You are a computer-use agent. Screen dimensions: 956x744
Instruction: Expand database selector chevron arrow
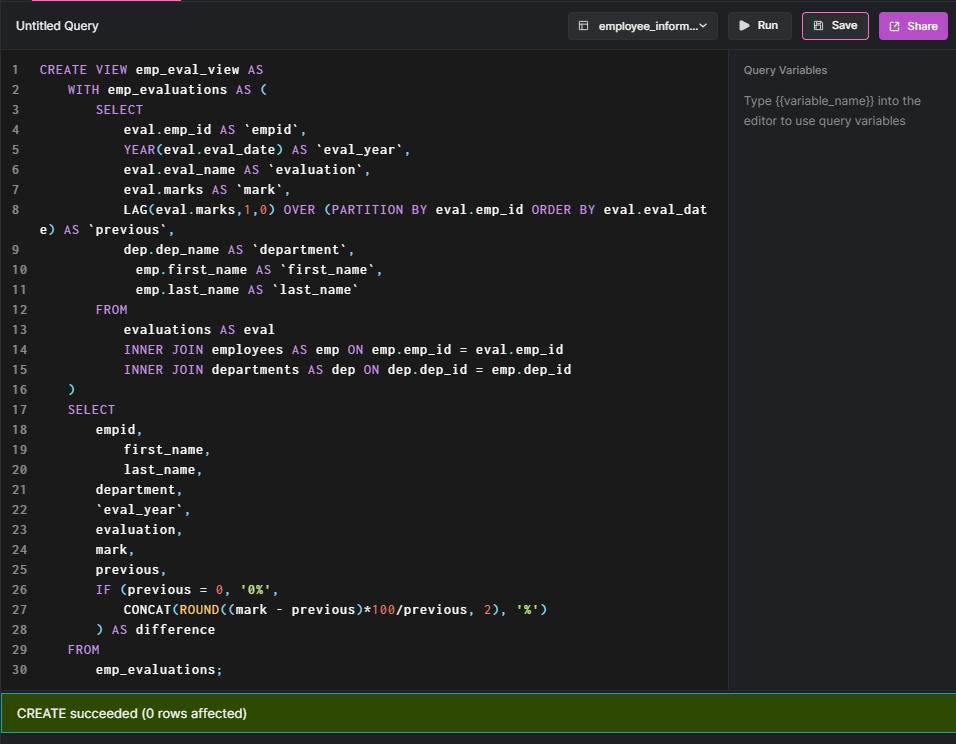pyautogui.click(x=703, y=26)
